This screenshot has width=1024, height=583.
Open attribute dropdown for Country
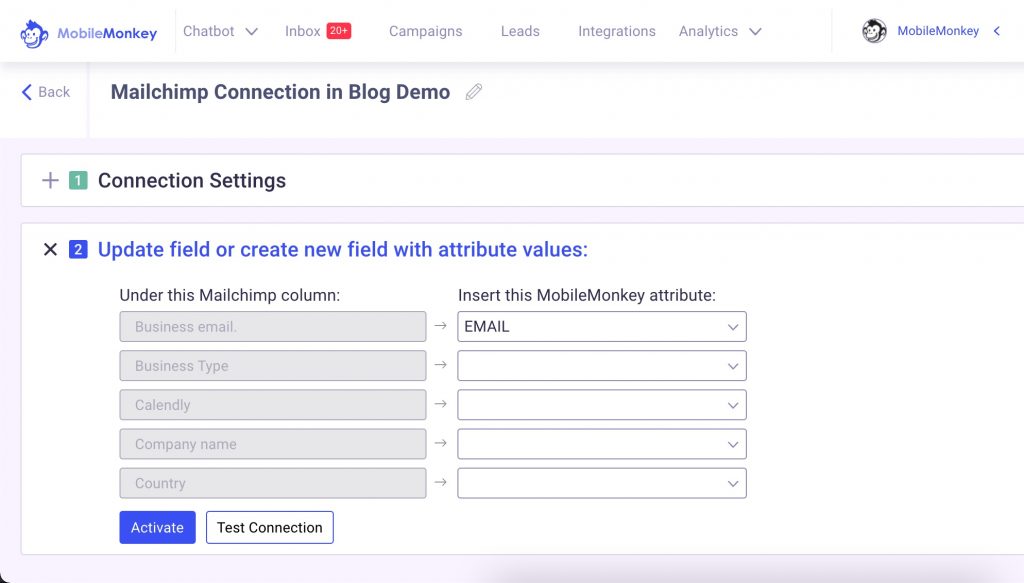[x=601, y=483]
